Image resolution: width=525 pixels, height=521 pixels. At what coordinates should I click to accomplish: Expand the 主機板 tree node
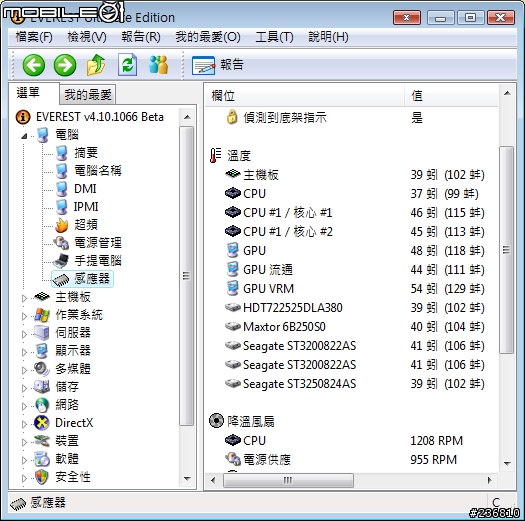tap(24, 298)
